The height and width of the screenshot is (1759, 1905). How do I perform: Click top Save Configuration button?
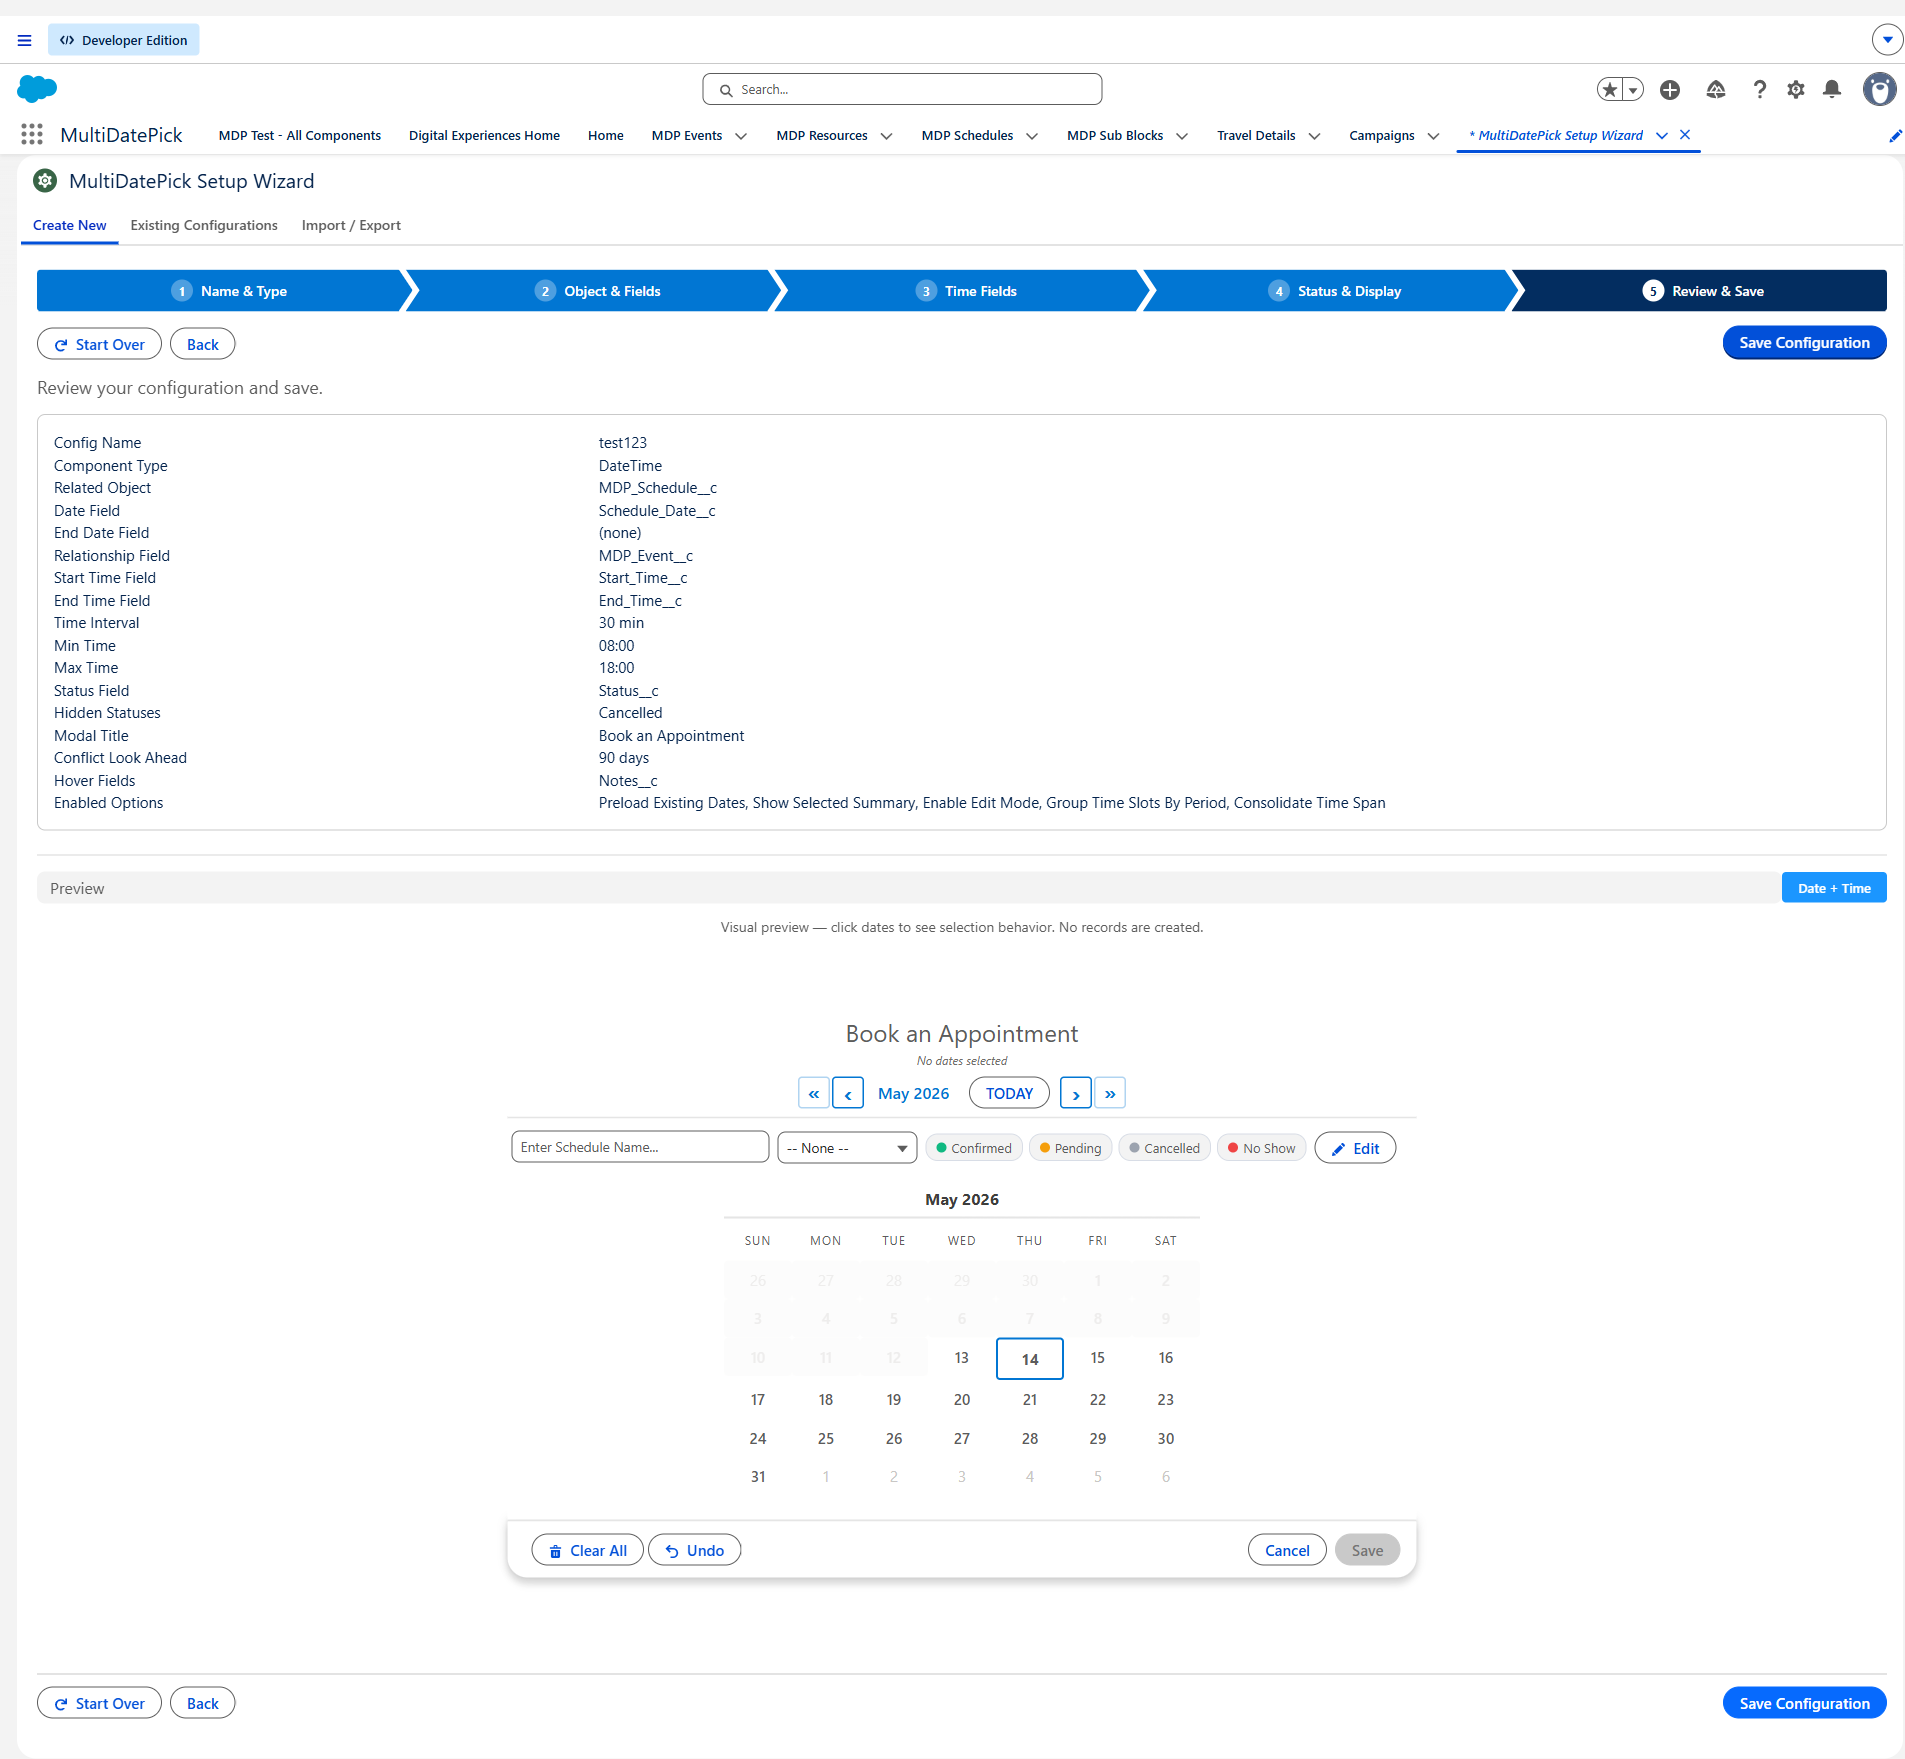pyautogui.click(x=1804, y=343)
